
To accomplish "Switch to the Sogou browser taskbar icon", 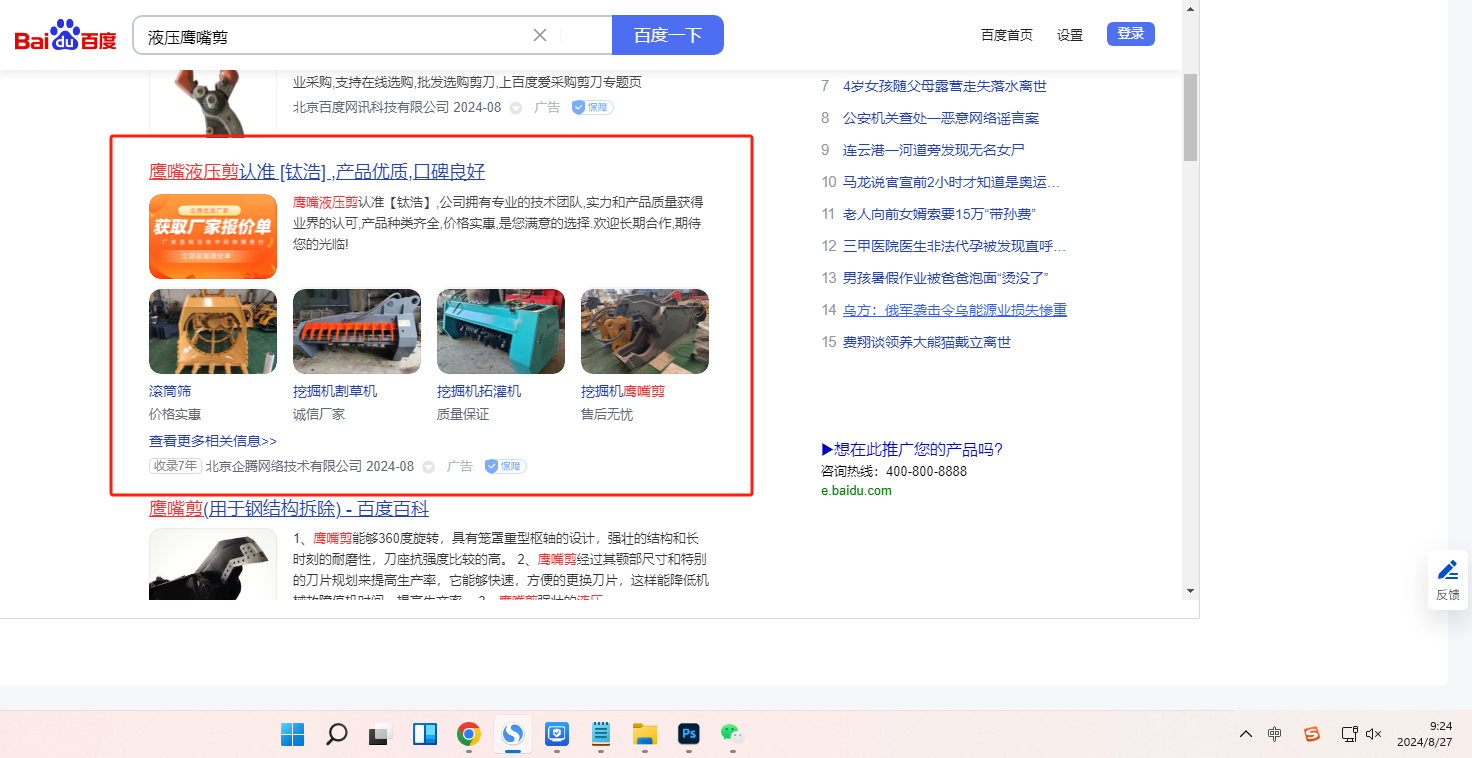I will pos(512,734).
